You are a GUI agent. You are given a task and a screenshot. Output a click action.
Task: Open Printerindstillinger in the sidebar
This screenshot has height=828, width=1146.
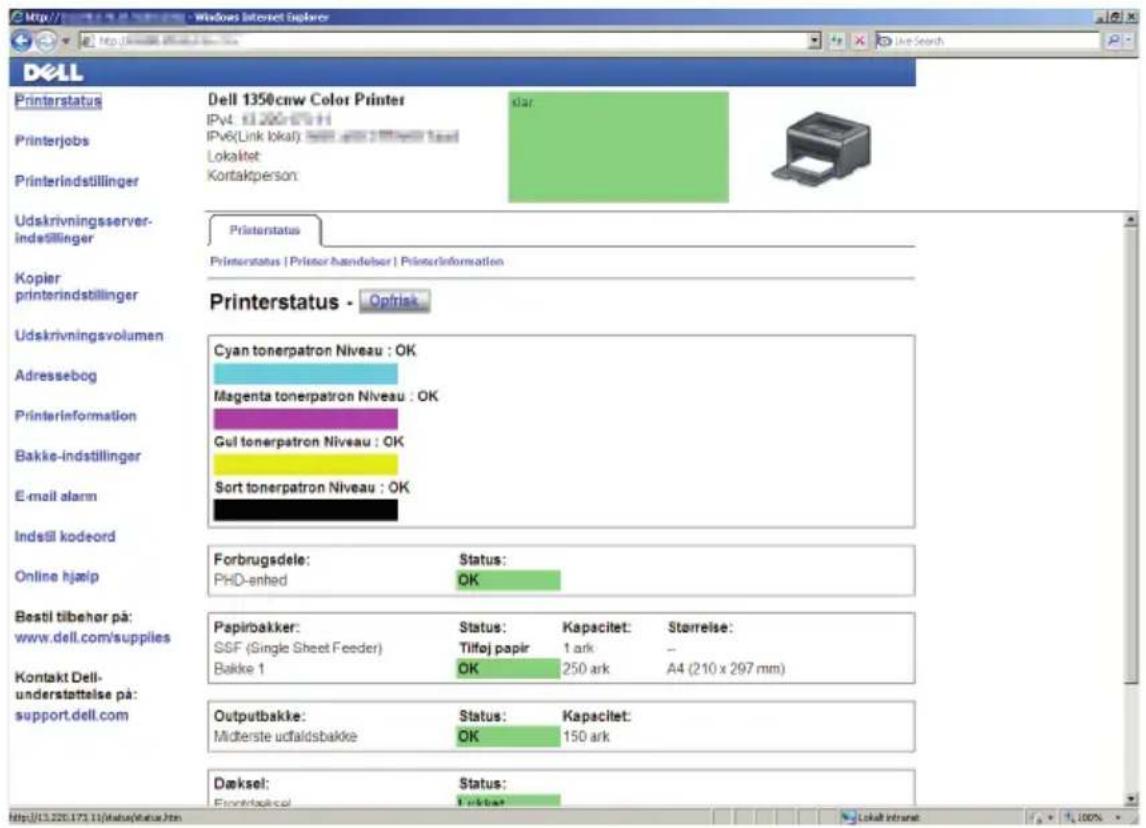click(77, 181)
